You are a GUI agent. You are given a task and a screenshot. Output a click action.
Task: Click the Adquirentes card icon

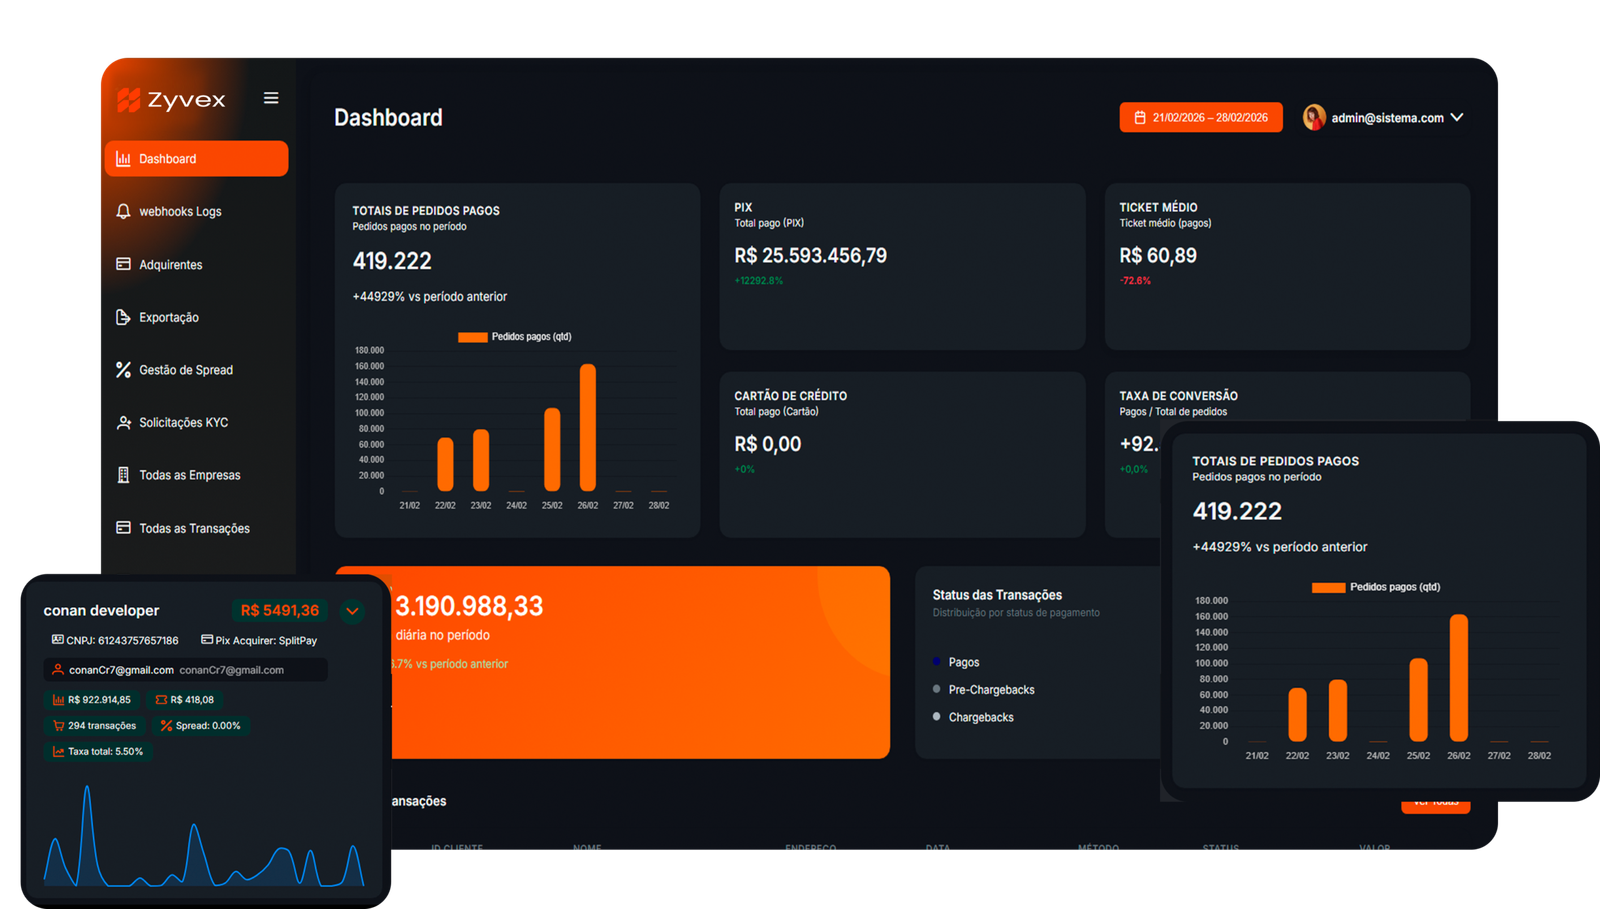click(x=123, y=264)
